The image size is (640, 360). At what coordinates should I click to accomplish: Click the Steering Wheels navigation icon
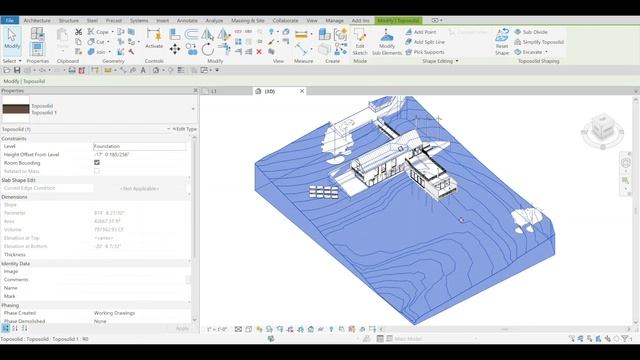(625, 163)
